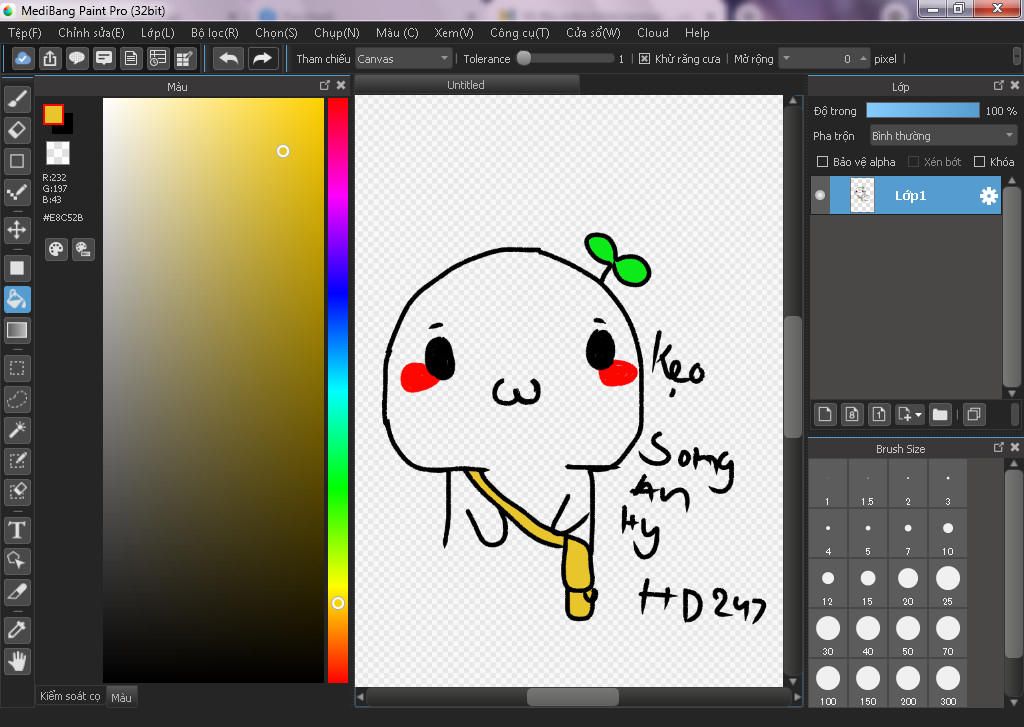Select the Select Eraser tool

(17, 492)
